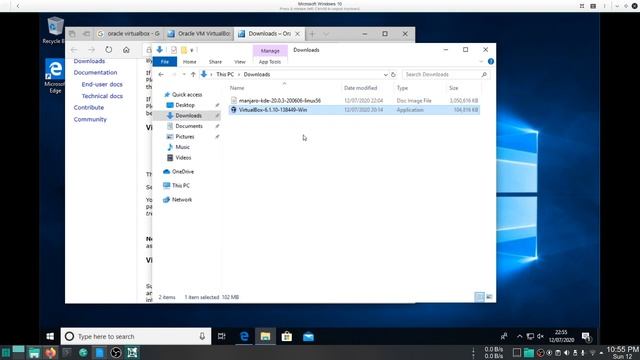The image size is (640, 360).
Task: Sort files by Date modified column
Action: tap(360, 88)
